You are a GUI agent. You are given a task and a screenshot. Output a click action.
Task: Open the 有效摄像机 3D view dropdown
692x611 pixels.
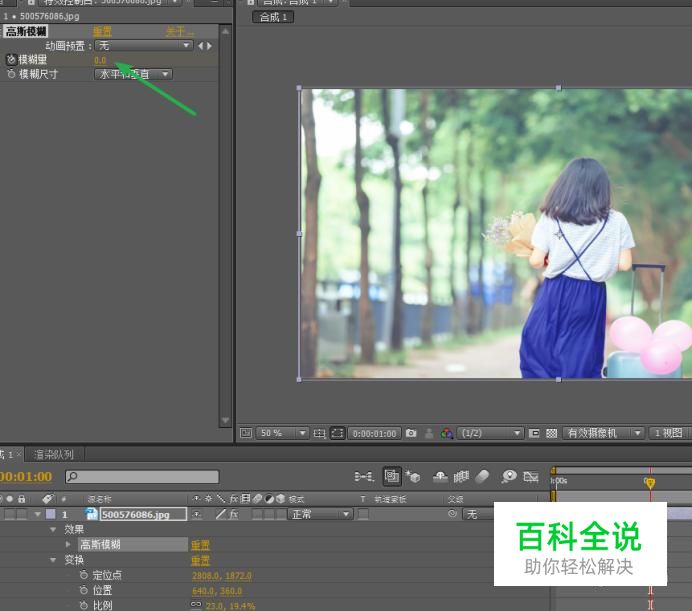pos(603,434)
